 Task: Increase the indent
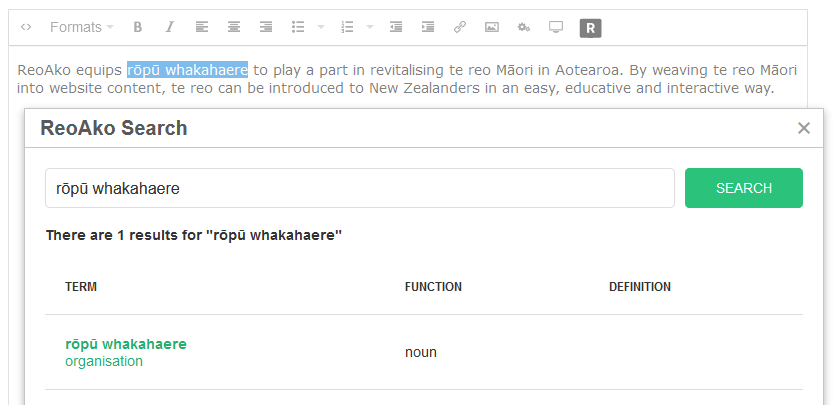pos(428,27)
